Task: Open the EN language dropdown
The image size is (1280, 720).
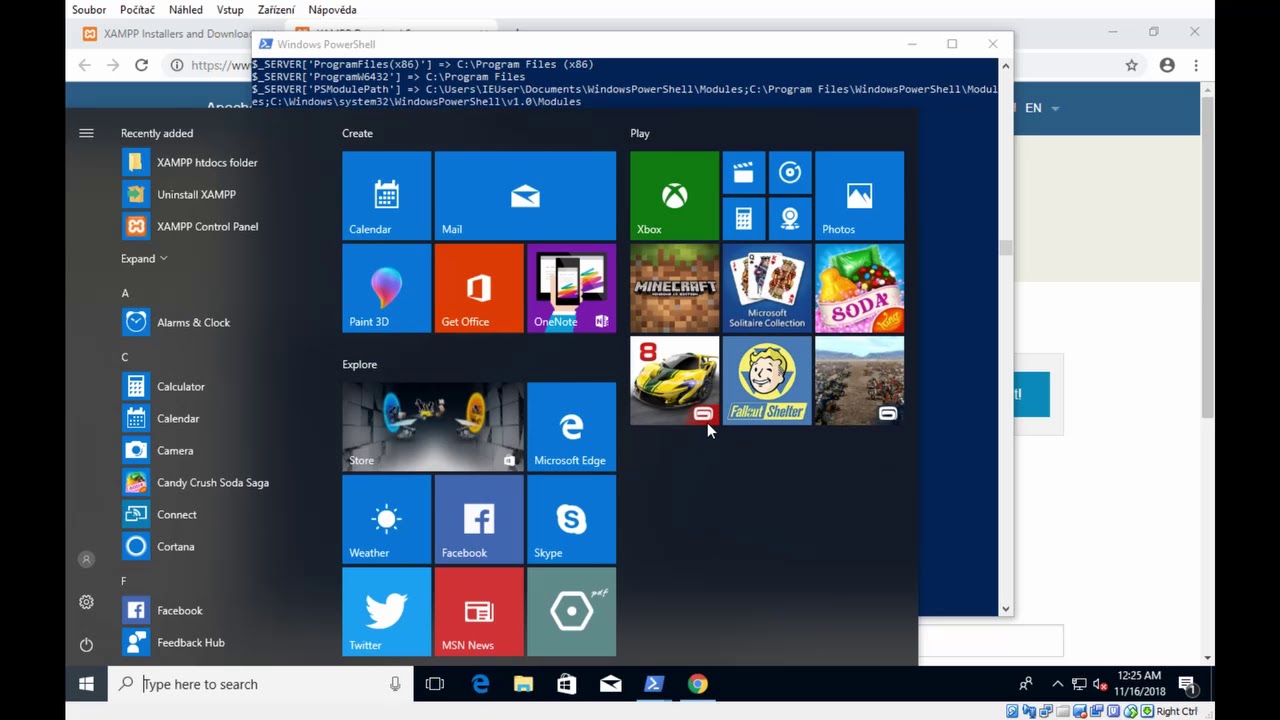Action: point(1042,108)
